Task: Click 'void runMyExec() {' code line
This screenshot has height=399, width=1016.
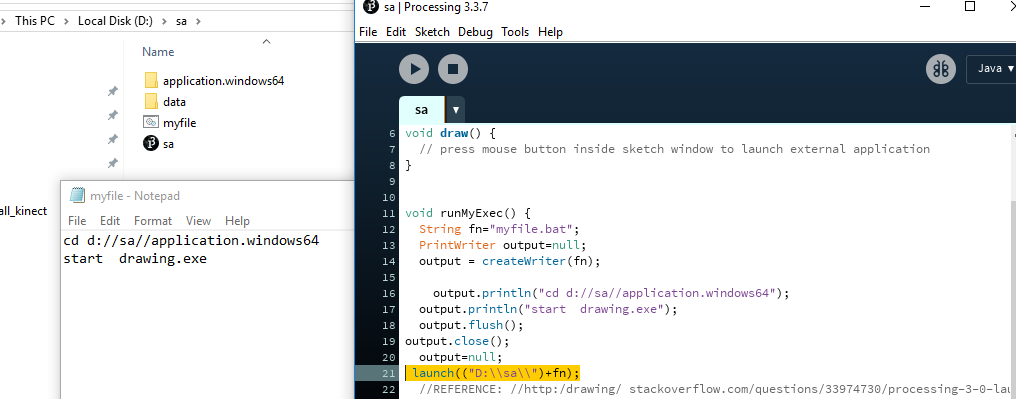Action: click(x=468, y=213)
